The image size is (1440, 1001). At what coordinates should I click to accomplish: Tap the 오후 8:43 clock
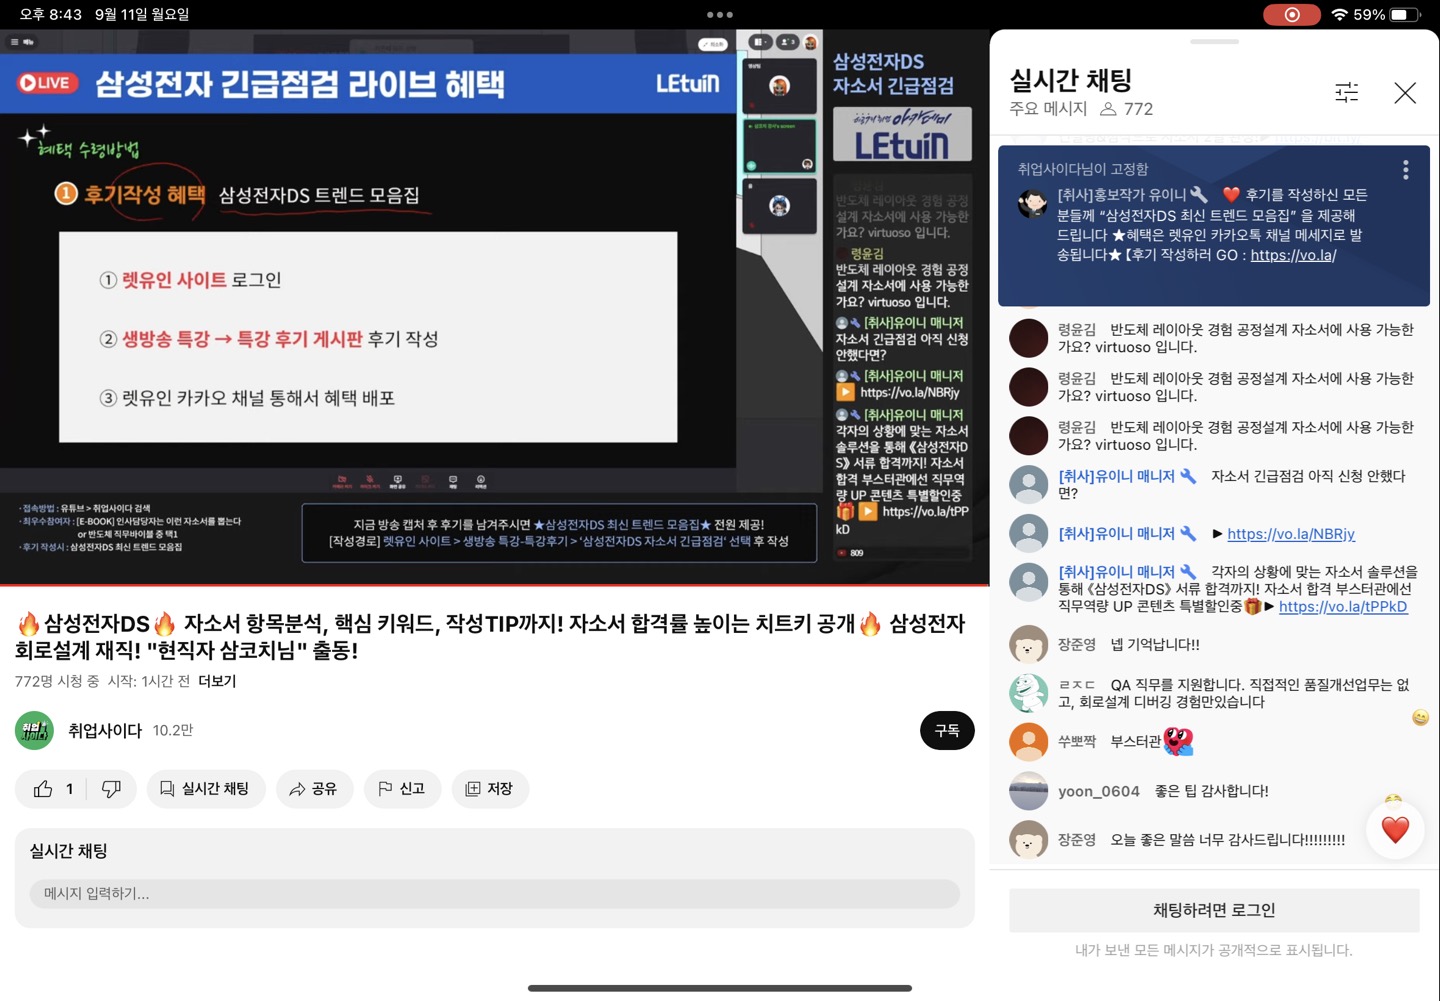pyautogui.click(x=50, y=15)
